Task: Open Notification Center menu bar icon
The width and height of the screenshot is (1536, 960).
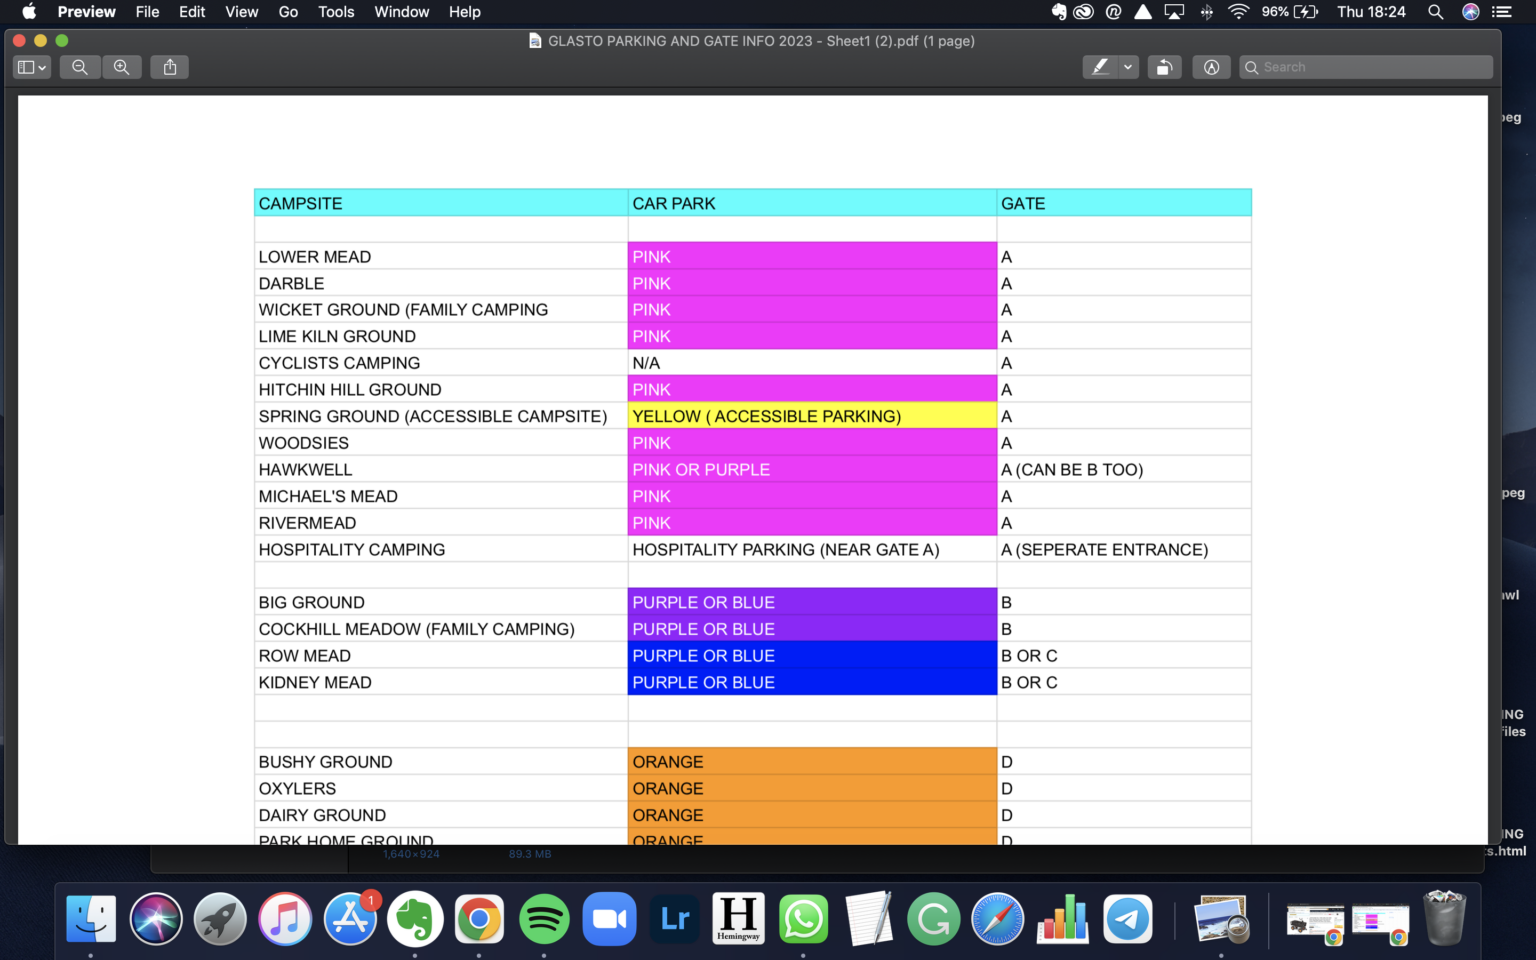Action: (x=1501, y=12)
